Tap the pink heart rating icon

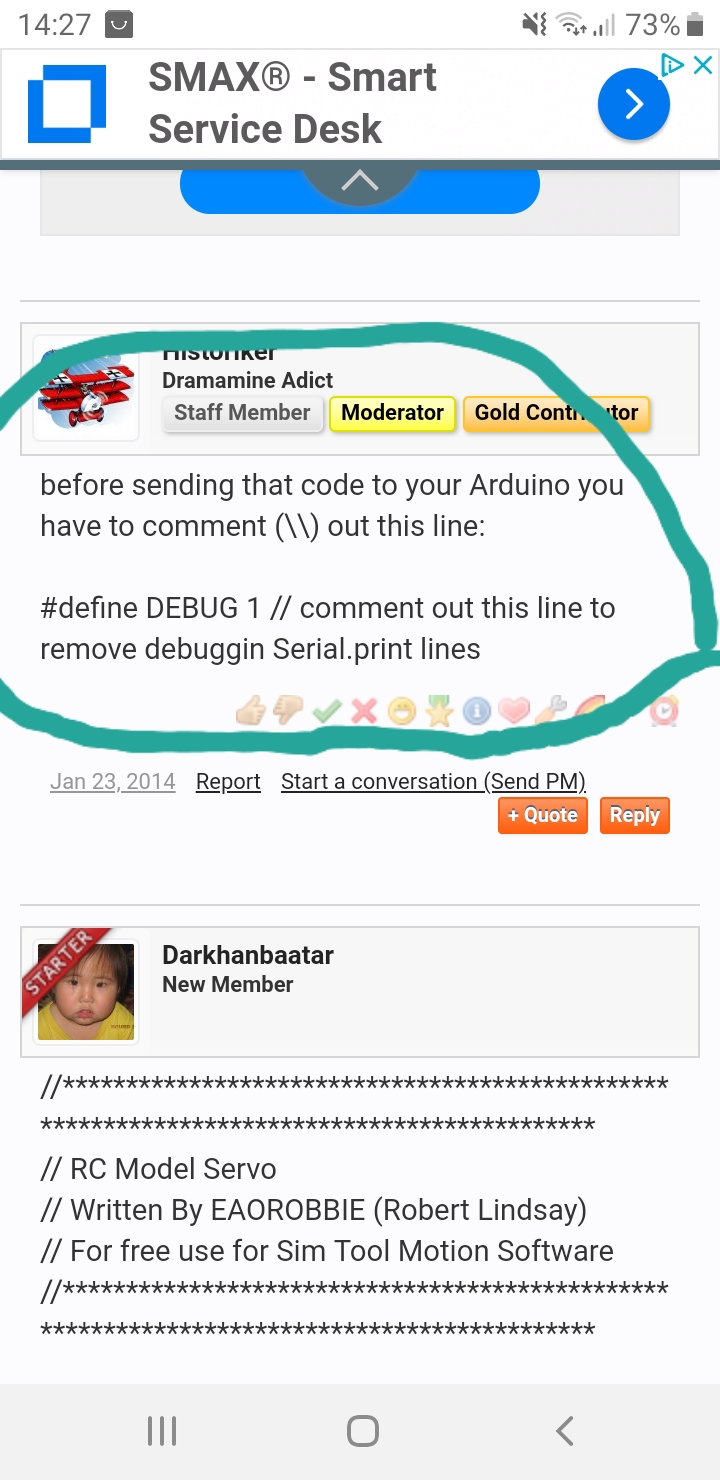(514, 711)
